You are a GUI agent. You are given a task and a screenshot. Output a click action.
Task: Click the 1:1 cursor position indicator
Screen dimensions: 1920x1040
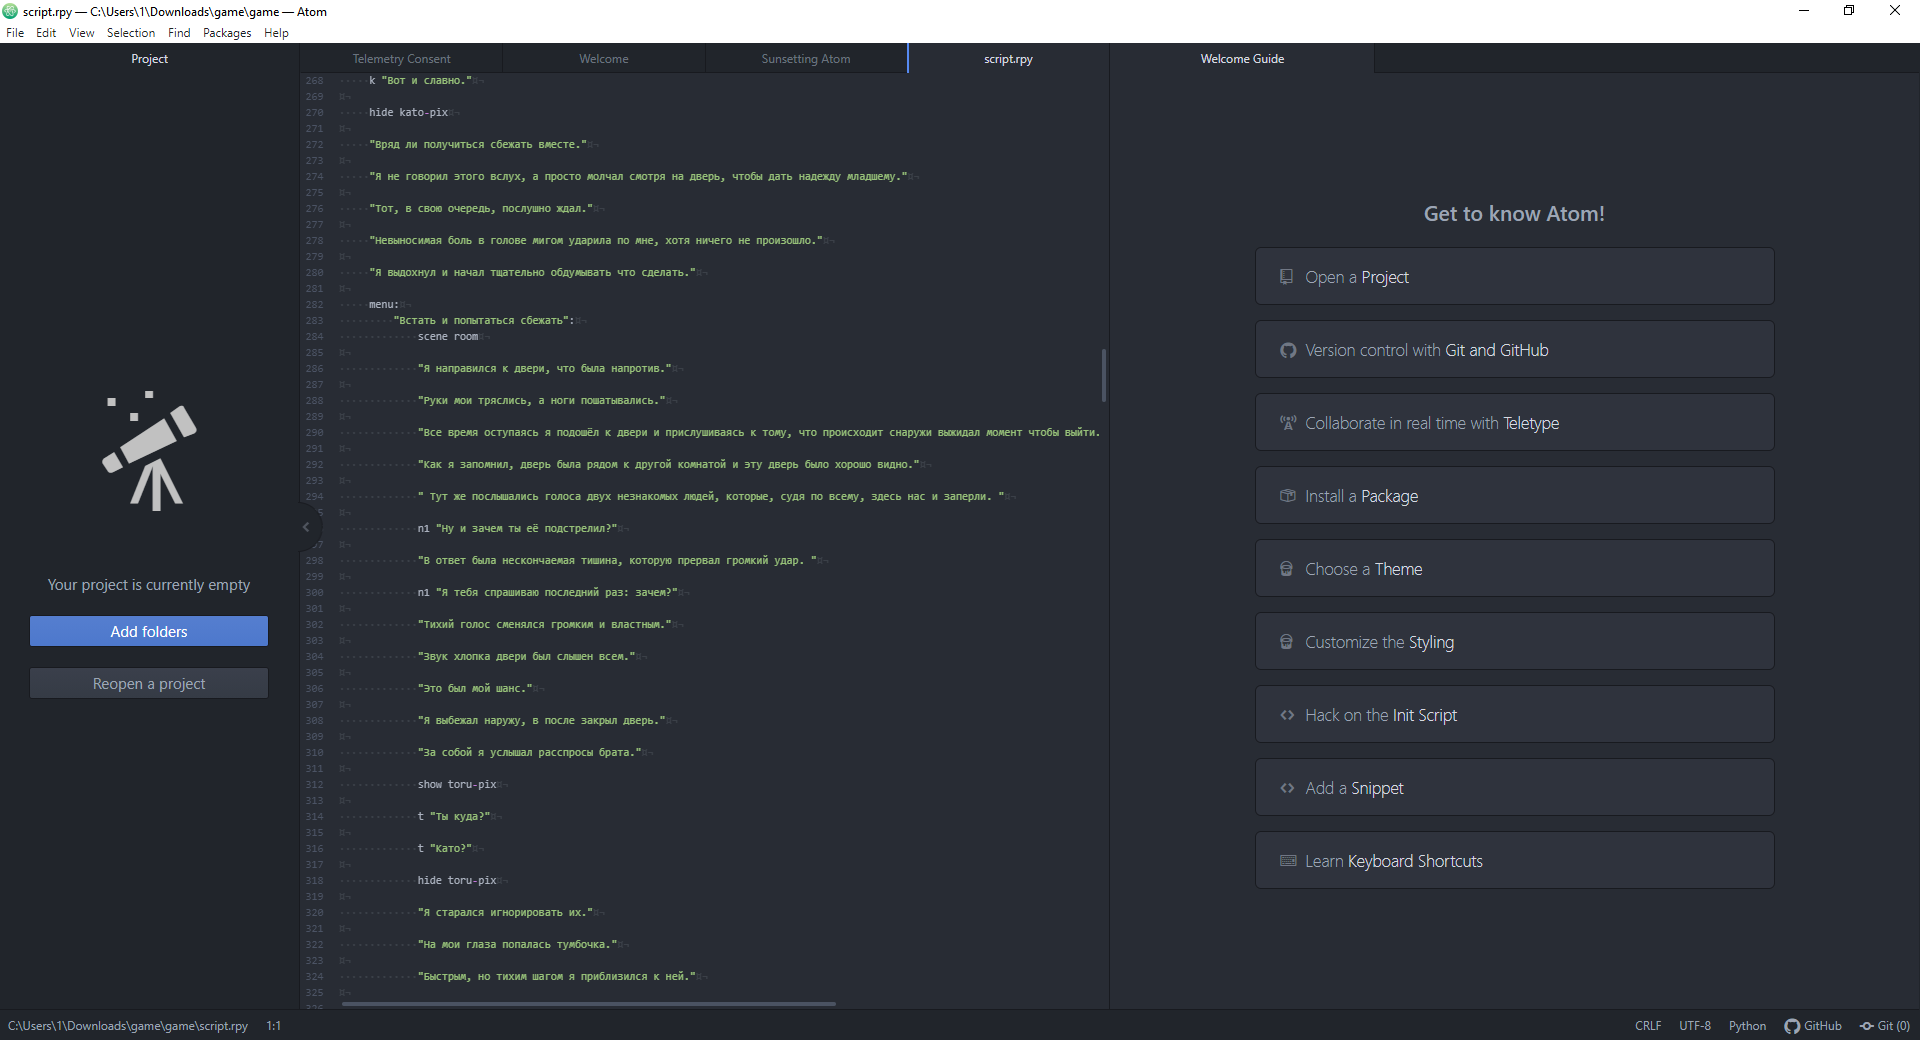tap(273, 1026)
